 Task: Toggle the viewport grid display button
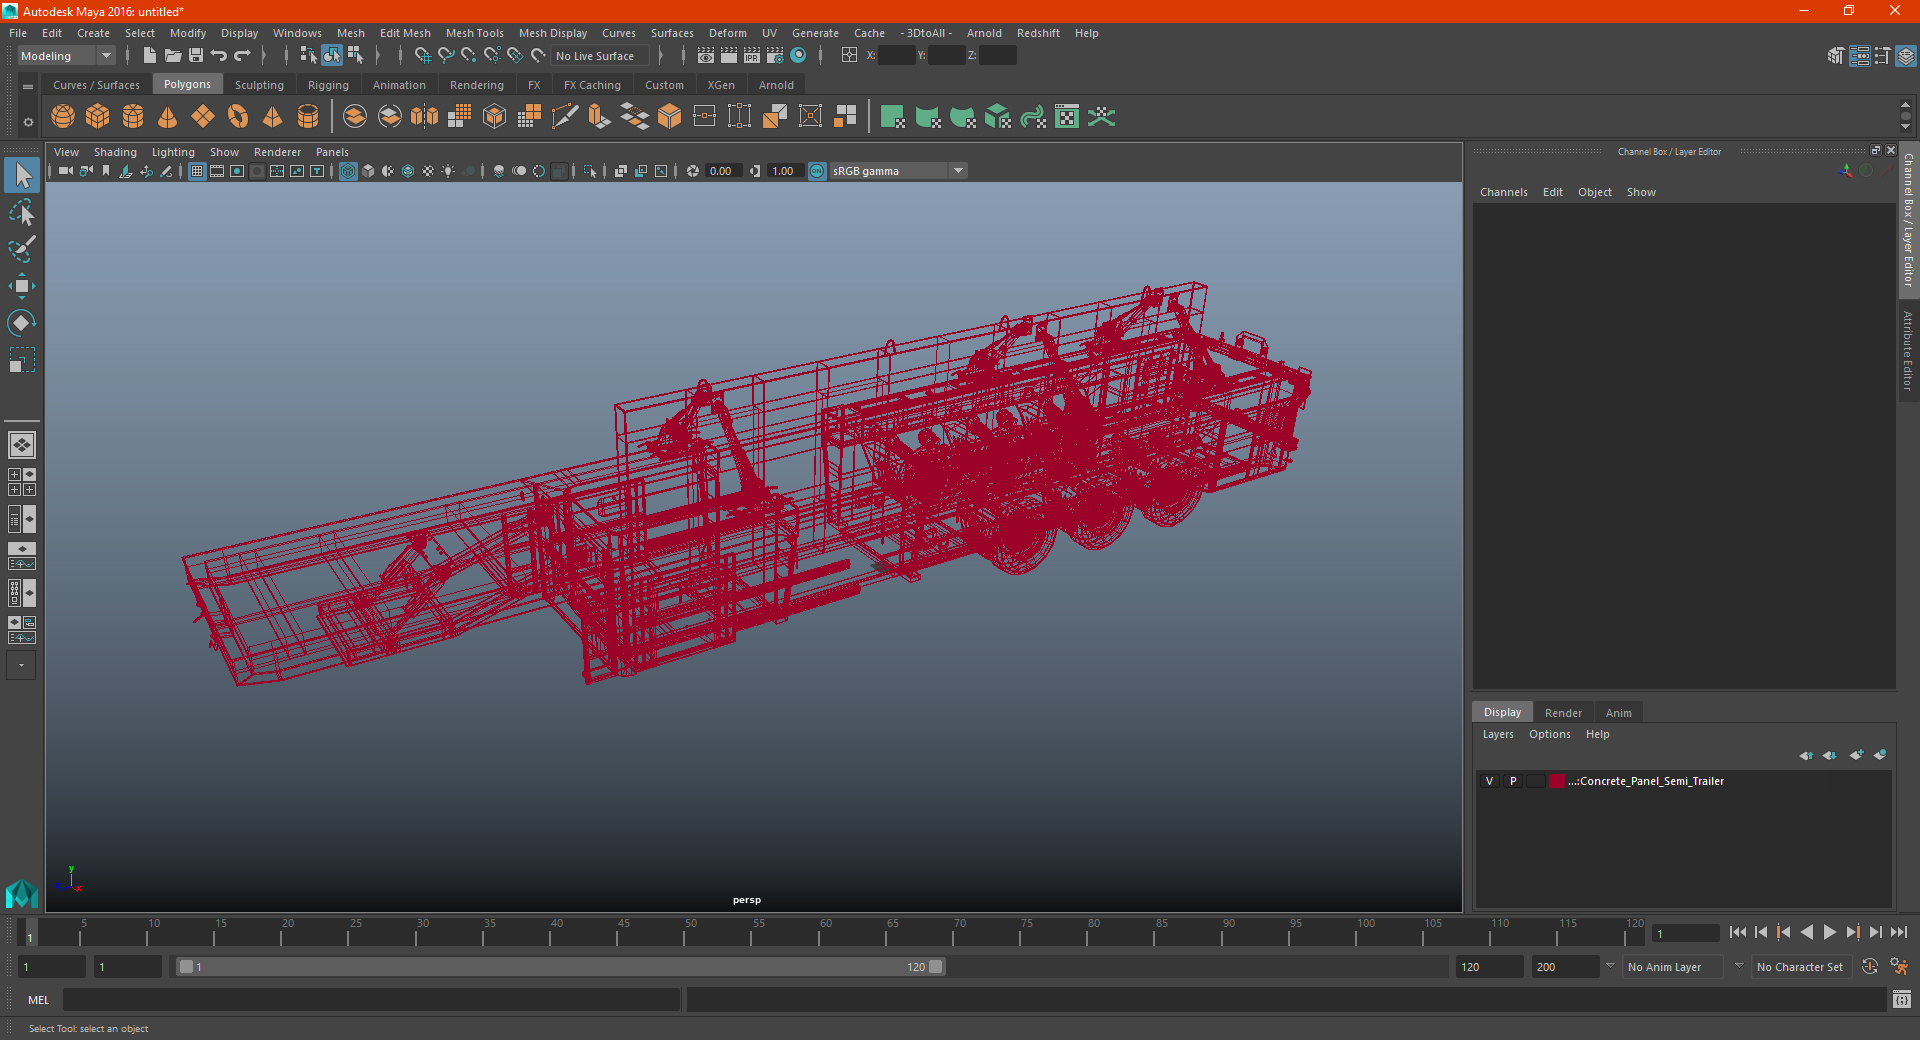point(197,171)
